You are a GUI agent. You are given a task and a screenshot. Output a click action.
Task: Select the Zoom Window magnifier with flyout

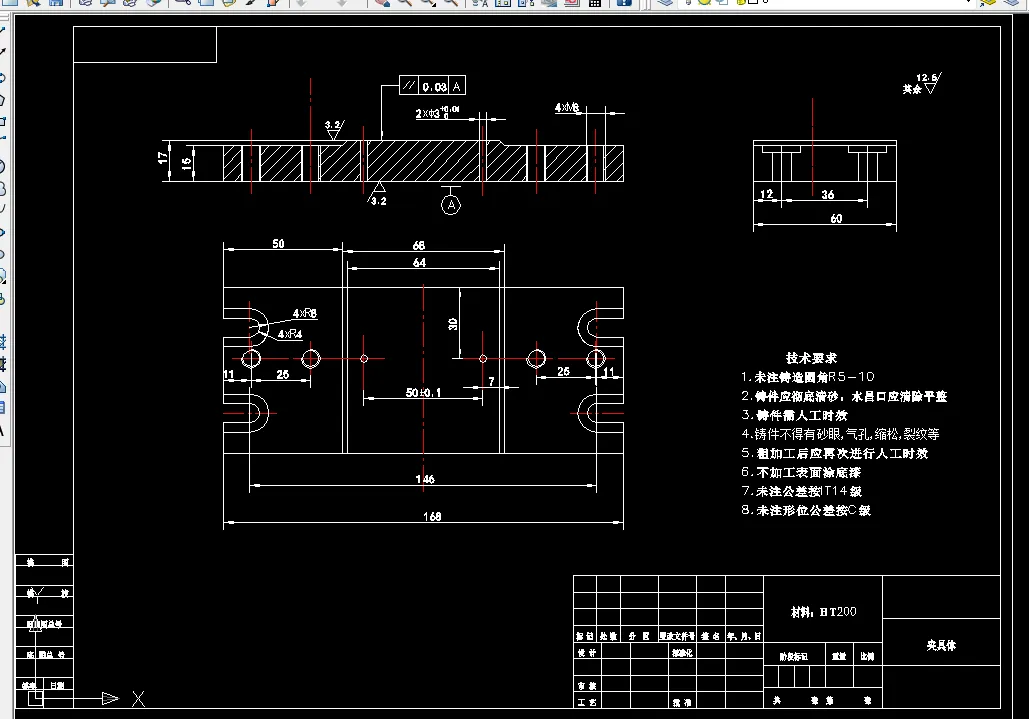428,3
